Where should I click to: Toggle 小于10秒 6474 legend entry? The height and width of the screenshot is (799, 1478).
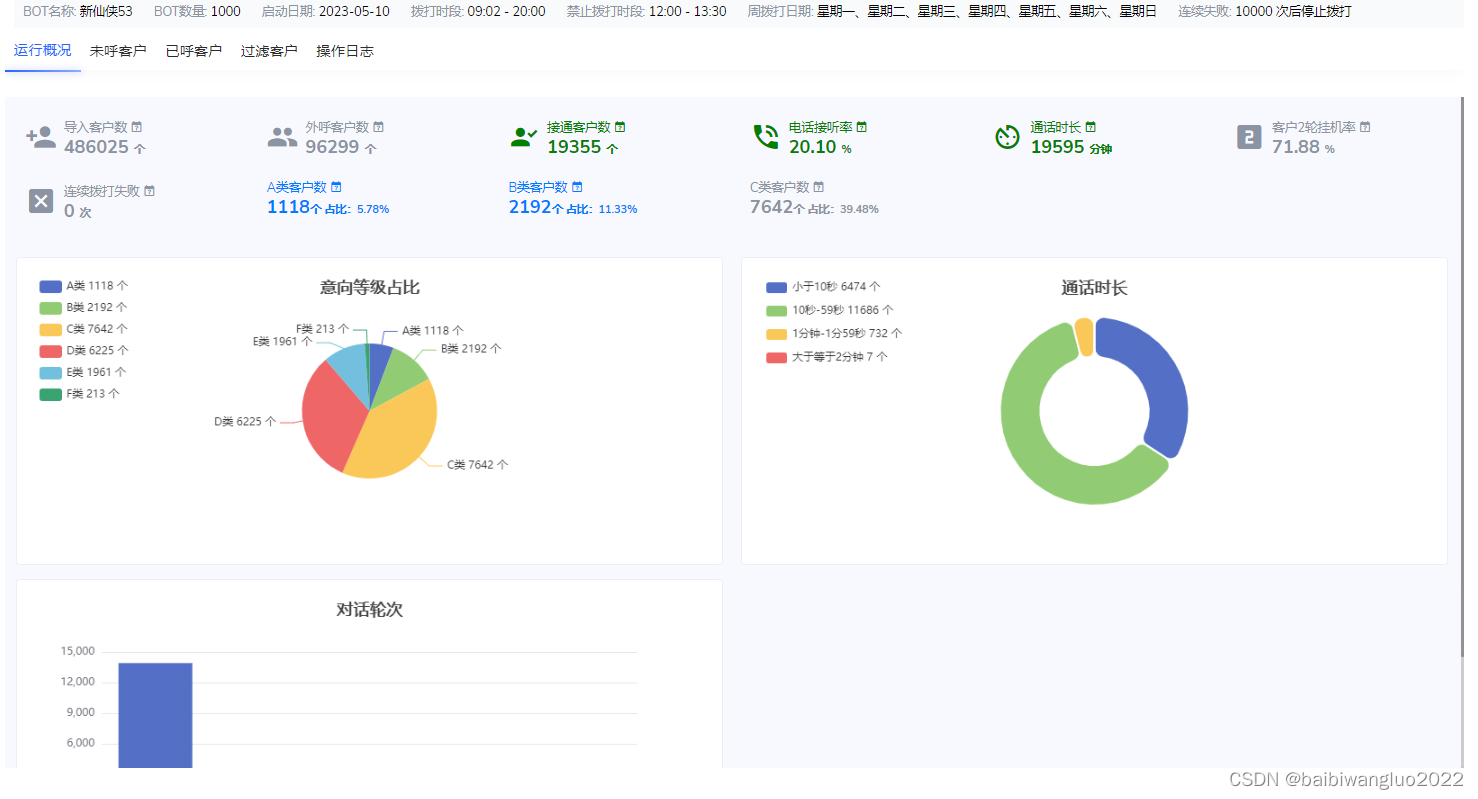click(824, 287)
